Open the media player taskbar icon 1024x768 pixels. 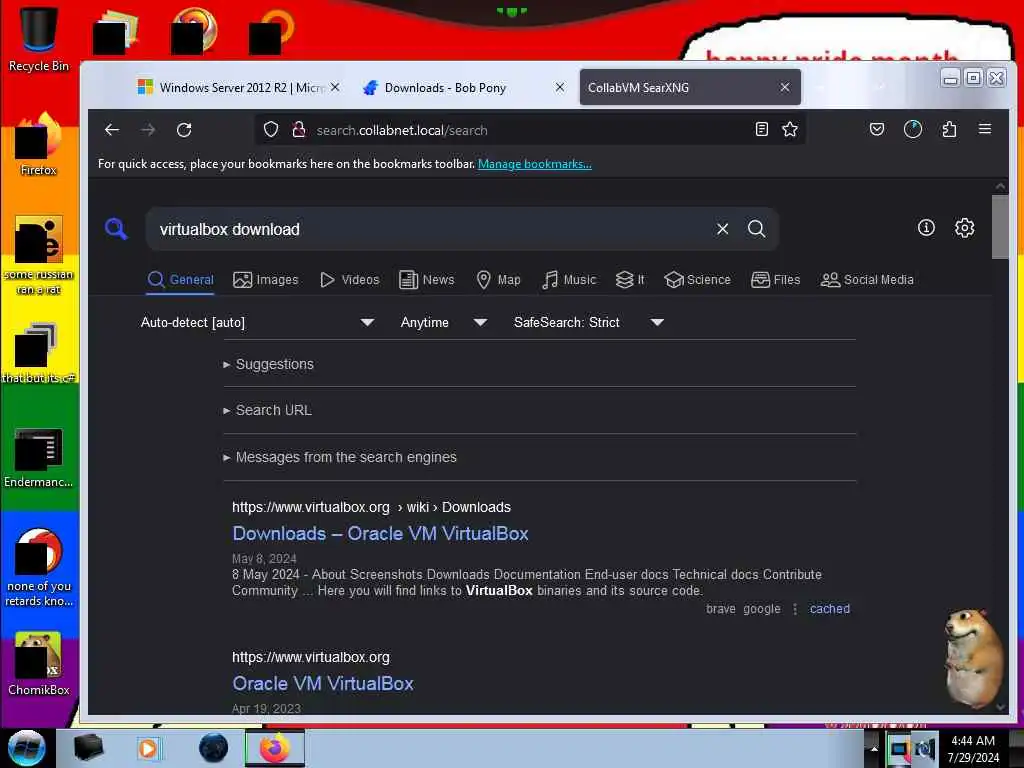tap(148, 748)
